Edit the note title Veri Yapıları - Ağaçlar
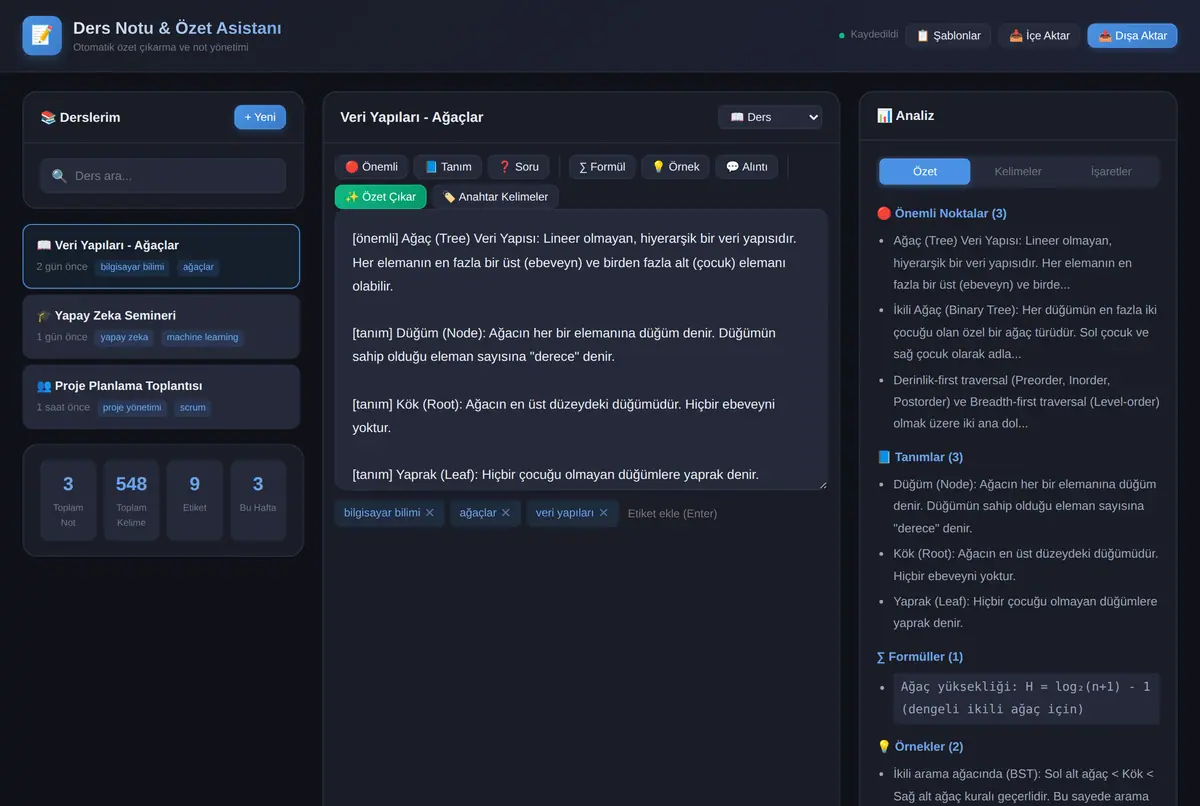Image resolution: width=1200 pixels, height=806 pixels. click(520, 117)
